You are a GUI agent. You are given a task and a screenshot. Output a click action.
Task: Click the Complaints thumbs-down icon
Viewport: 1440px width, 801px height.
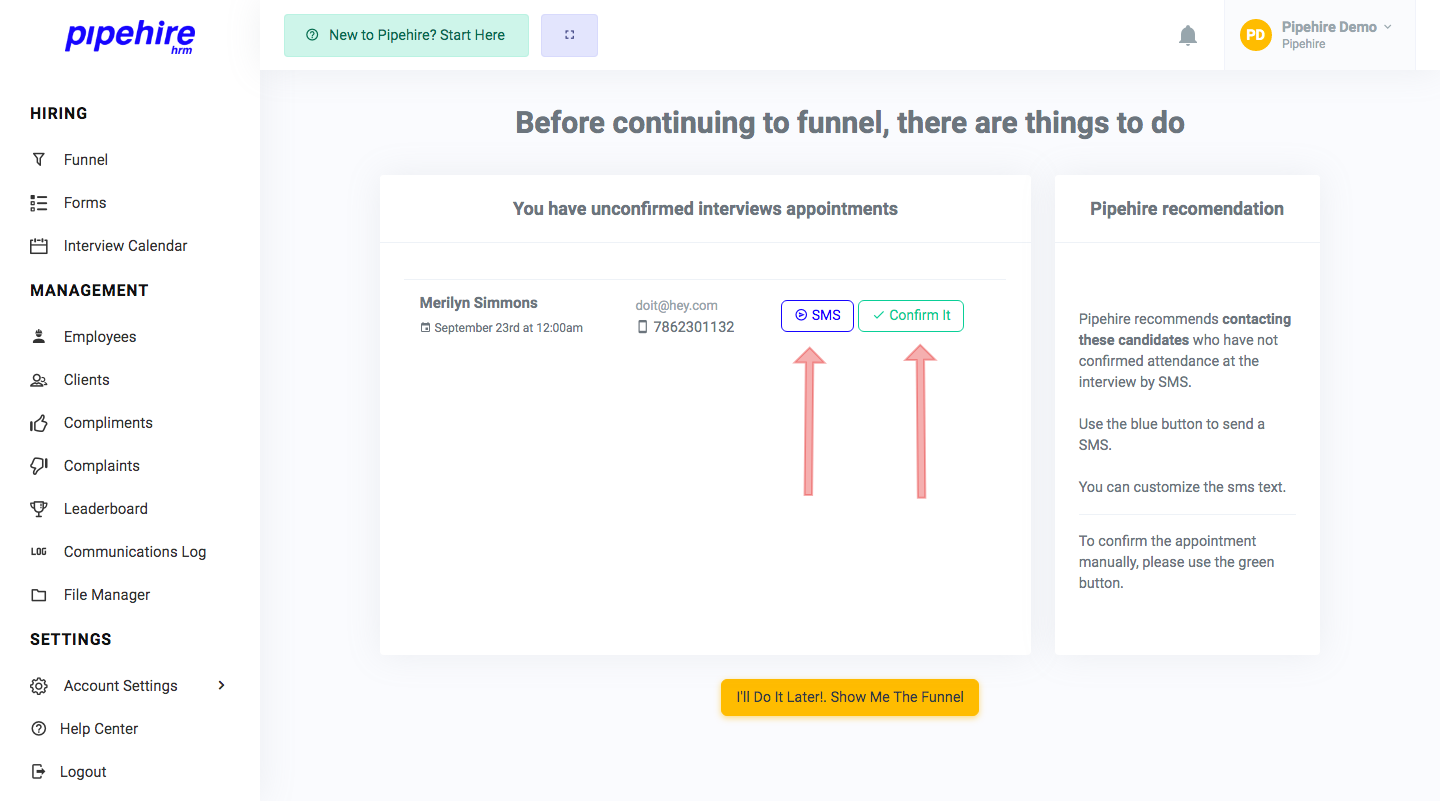39,466
